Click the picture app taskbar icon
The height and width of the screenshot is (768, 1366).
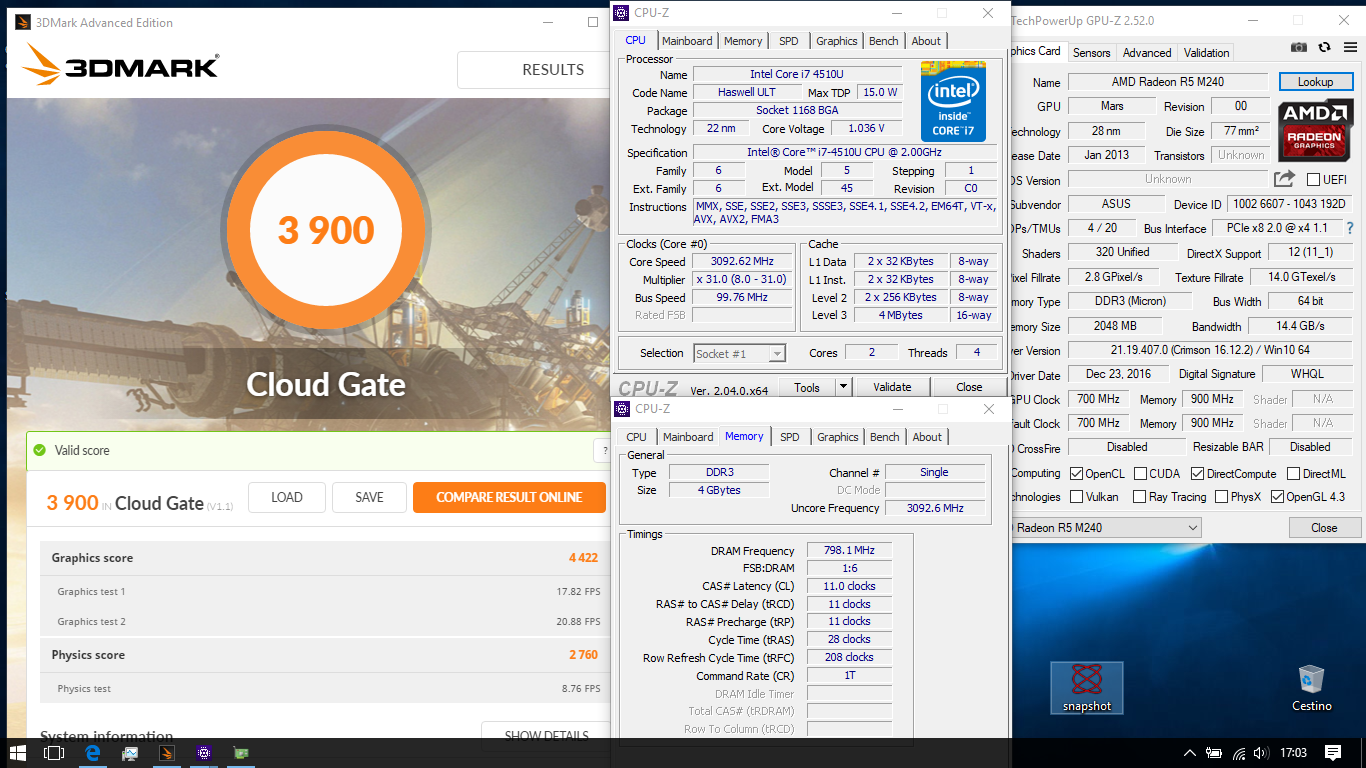pyautogui.click(x=130, y=753)
